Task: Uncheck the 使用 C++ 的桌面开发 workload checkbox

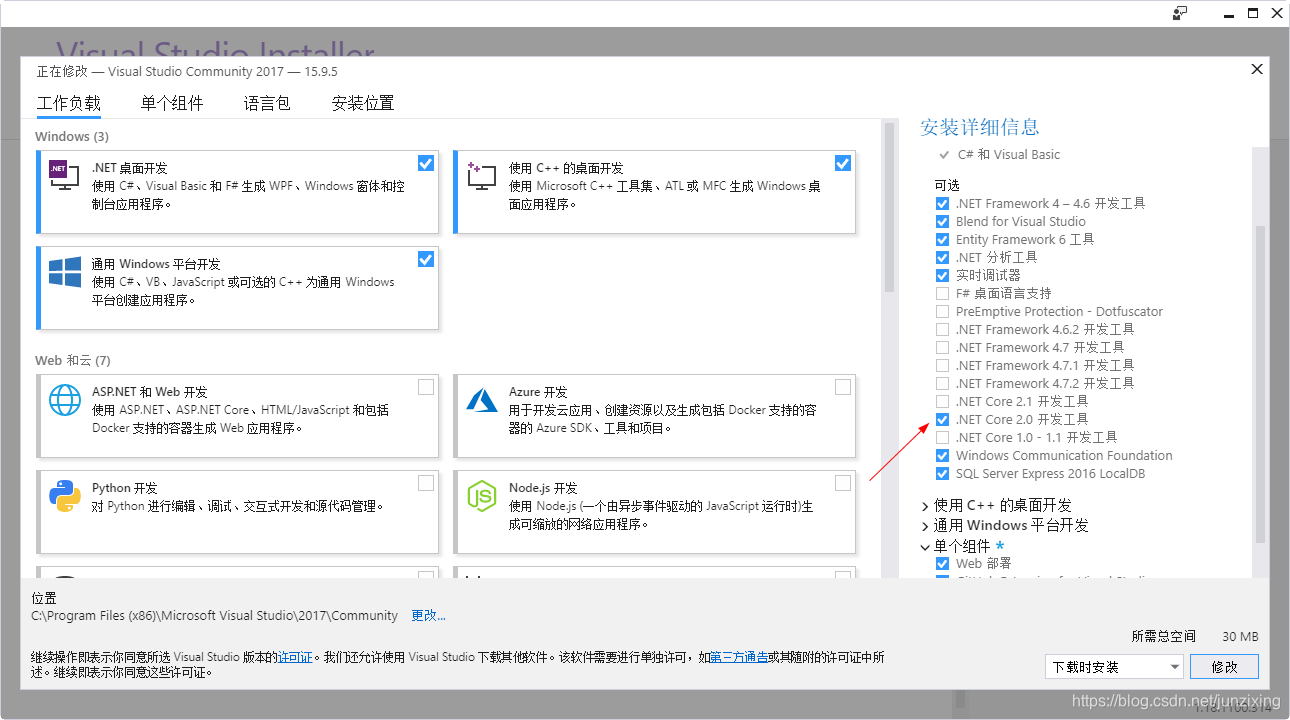Action: (x=843, y=163)
